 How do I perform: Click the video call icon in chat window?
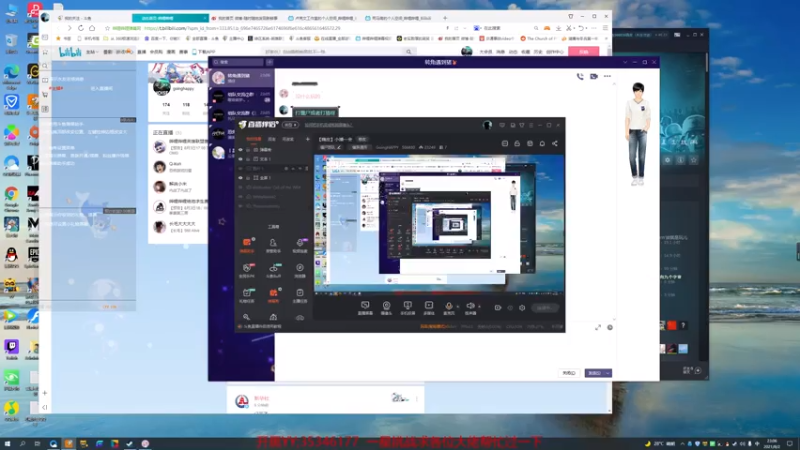point(593,77)
